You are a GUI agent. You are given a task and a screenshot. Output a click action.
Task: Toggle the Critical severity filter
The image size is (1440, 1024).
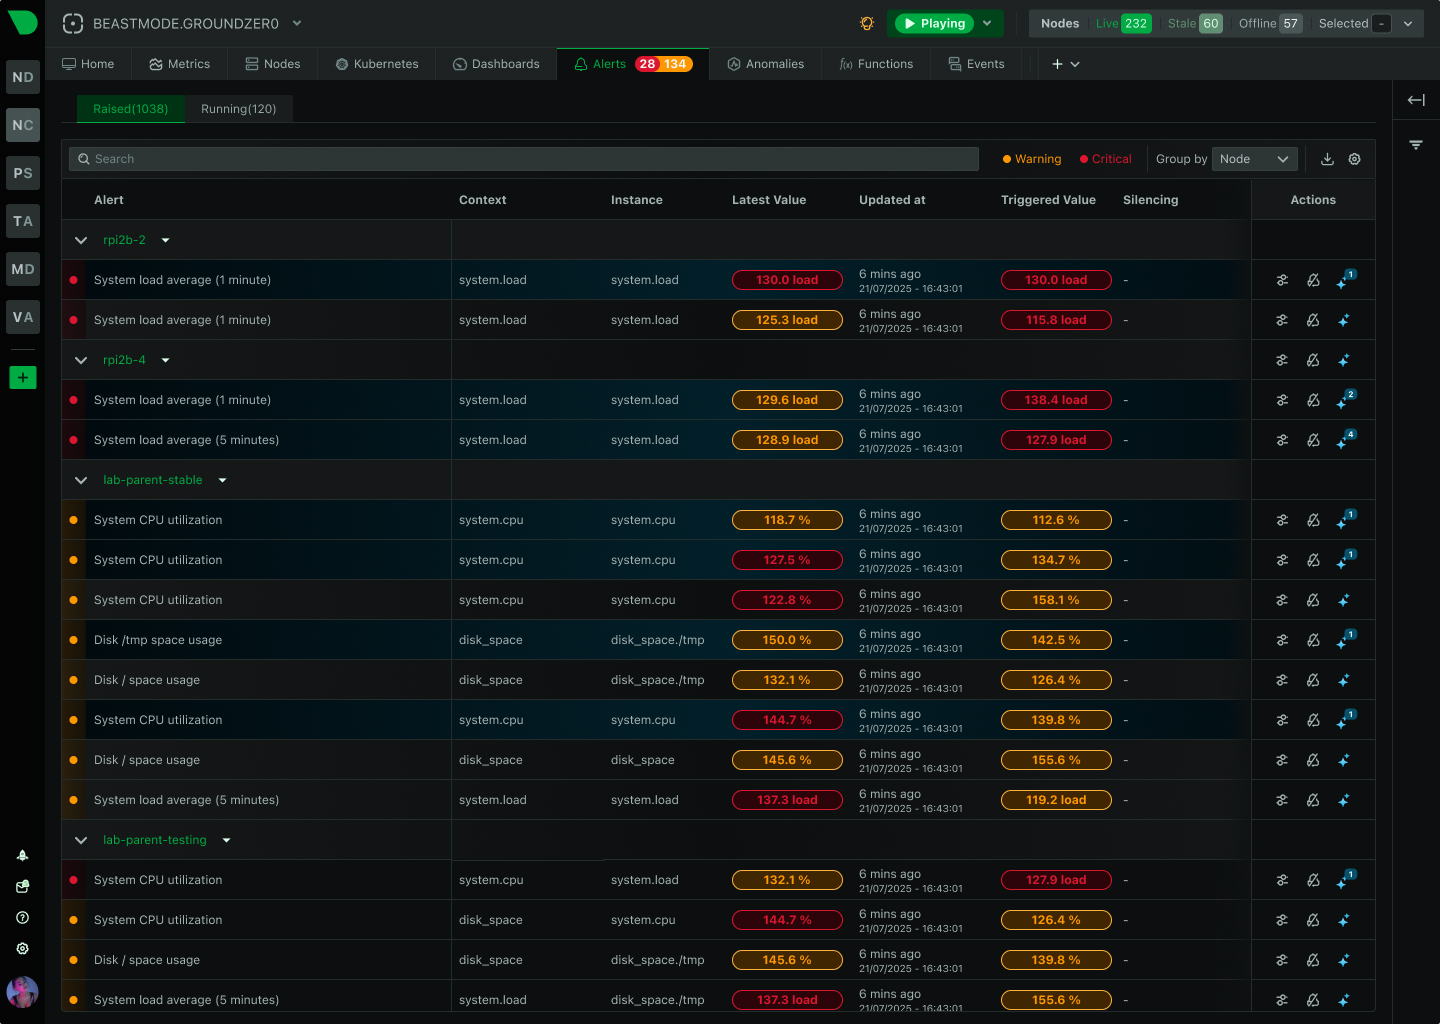(x=1104, y=159)
